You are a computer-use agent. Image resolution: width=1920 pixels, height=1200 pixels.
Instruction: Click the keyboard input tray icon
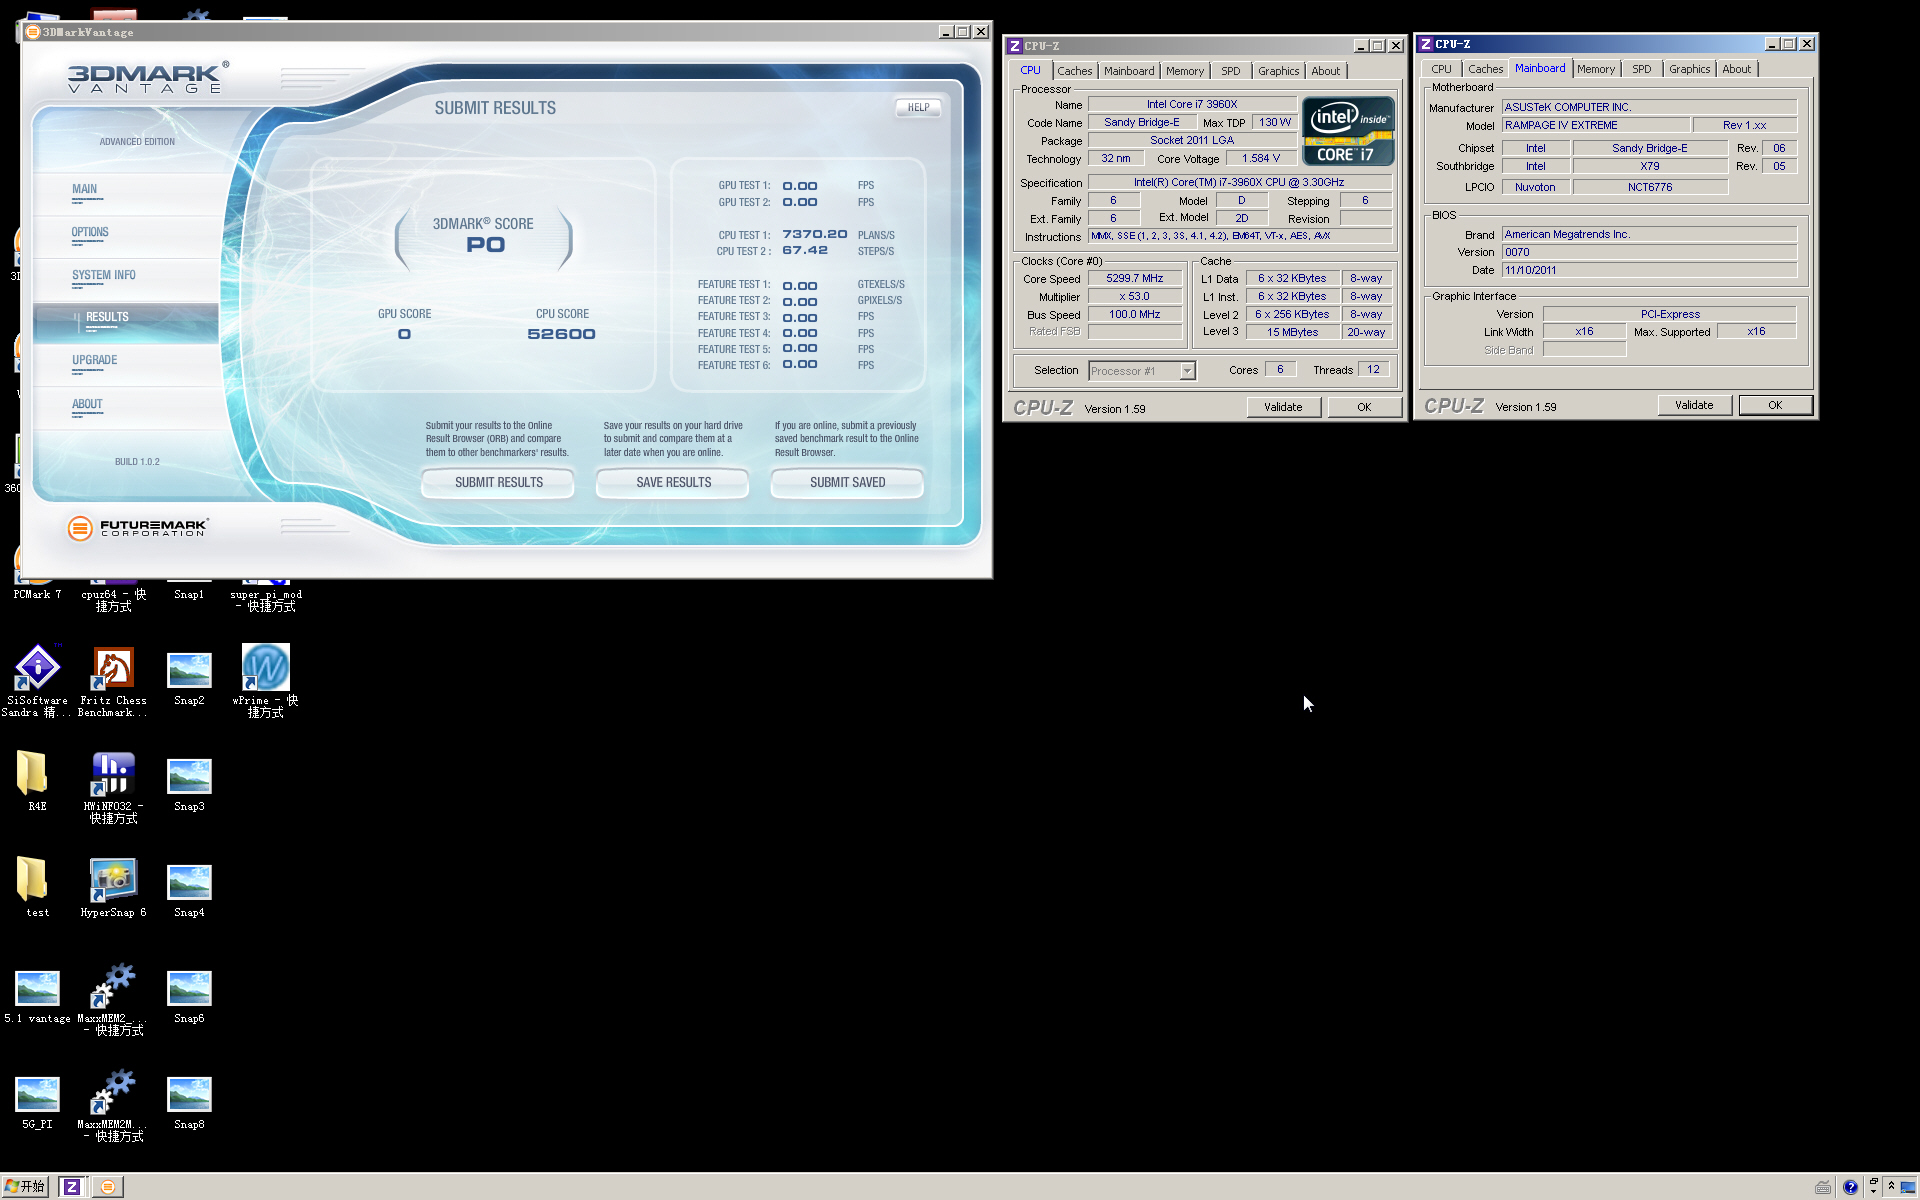[1823, 1187]
